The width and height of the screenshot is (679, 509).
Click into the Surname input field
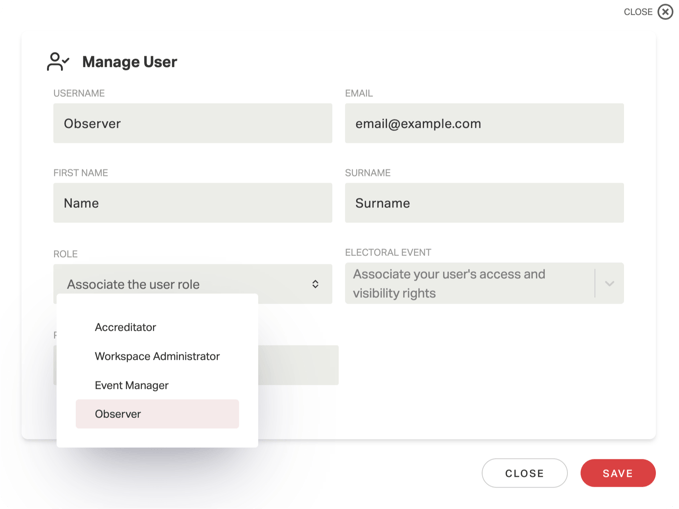484,203
